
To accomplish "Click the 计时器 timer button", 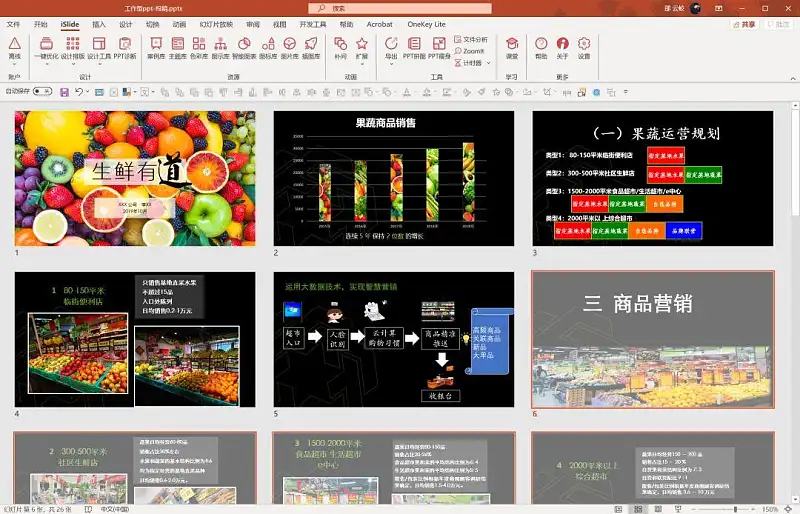I will click(468, 63).
